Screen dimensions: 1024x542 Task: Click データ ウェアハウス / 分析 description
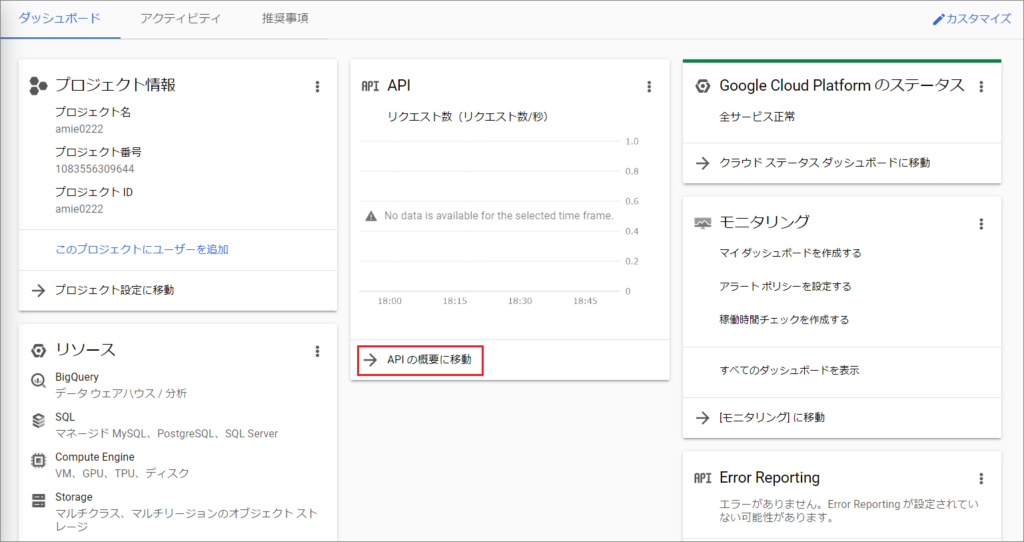pos(121,393)
